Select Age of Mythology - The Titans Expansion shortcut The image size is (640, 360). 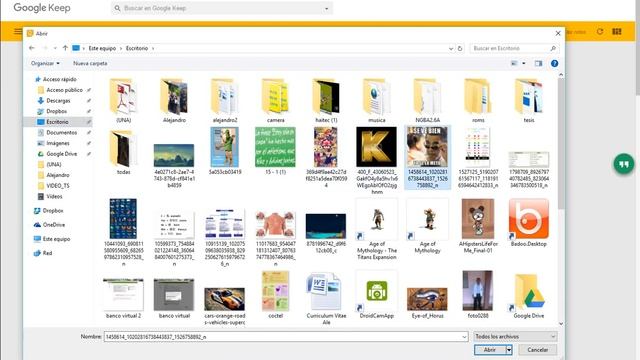377,229
